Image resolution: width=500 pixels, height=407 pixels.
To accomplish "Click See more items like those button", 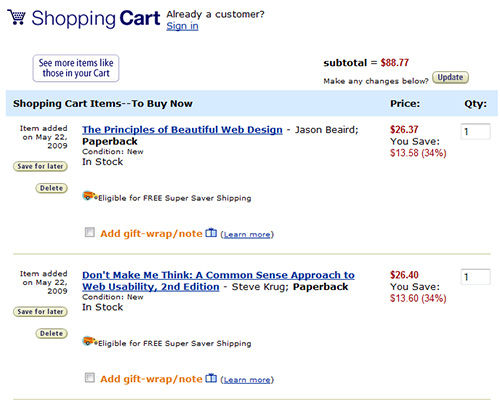I will pos(76,68).
